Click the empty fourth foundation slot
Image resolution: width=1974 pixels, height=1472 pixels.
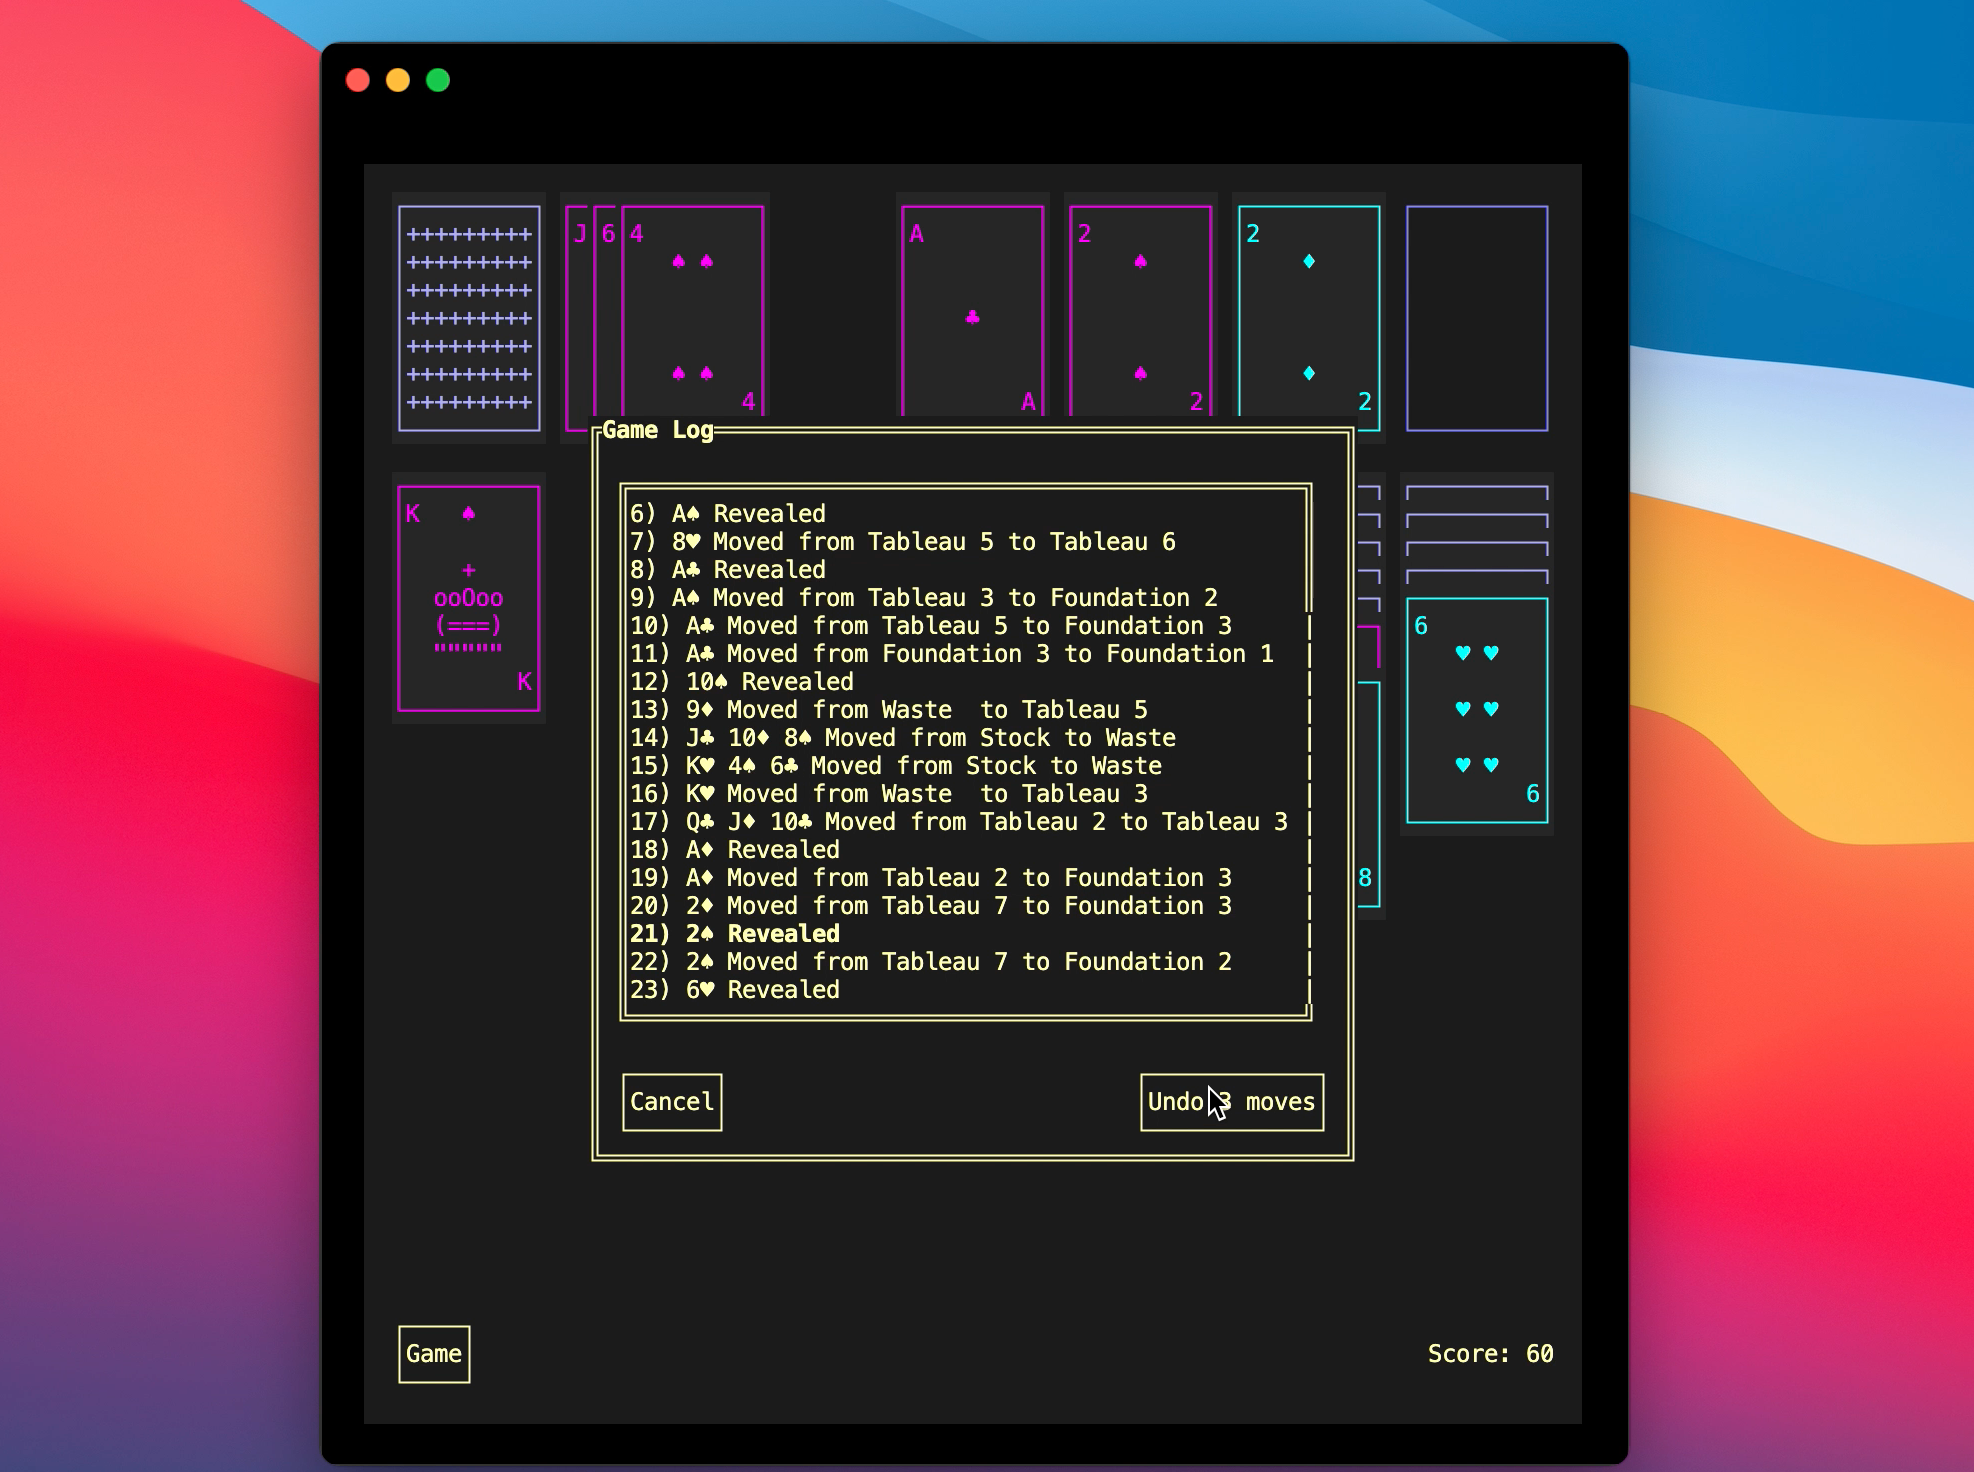1476,318
